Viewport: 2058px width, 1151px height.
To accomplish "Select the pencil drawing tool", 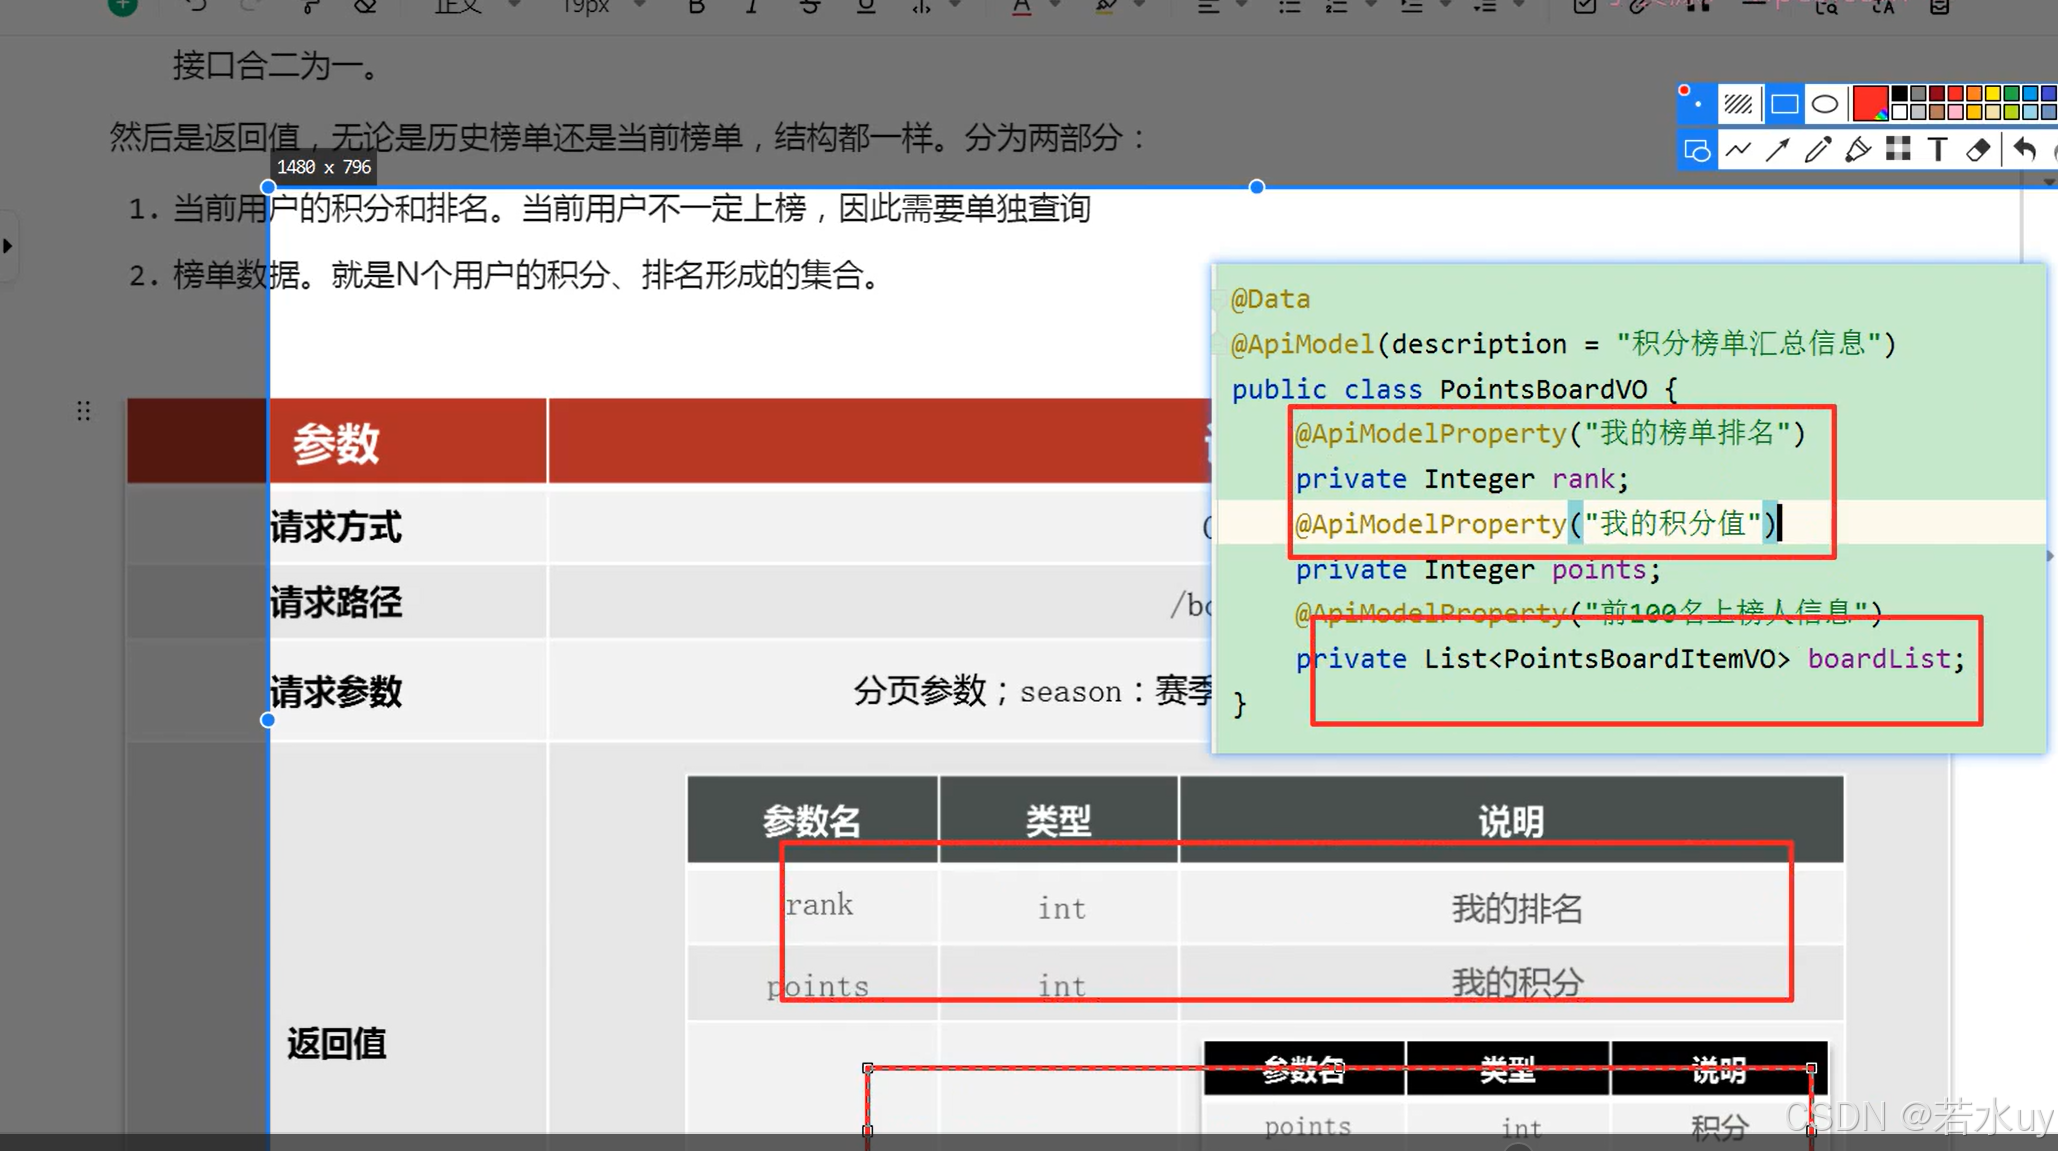I will (1817, 151).
